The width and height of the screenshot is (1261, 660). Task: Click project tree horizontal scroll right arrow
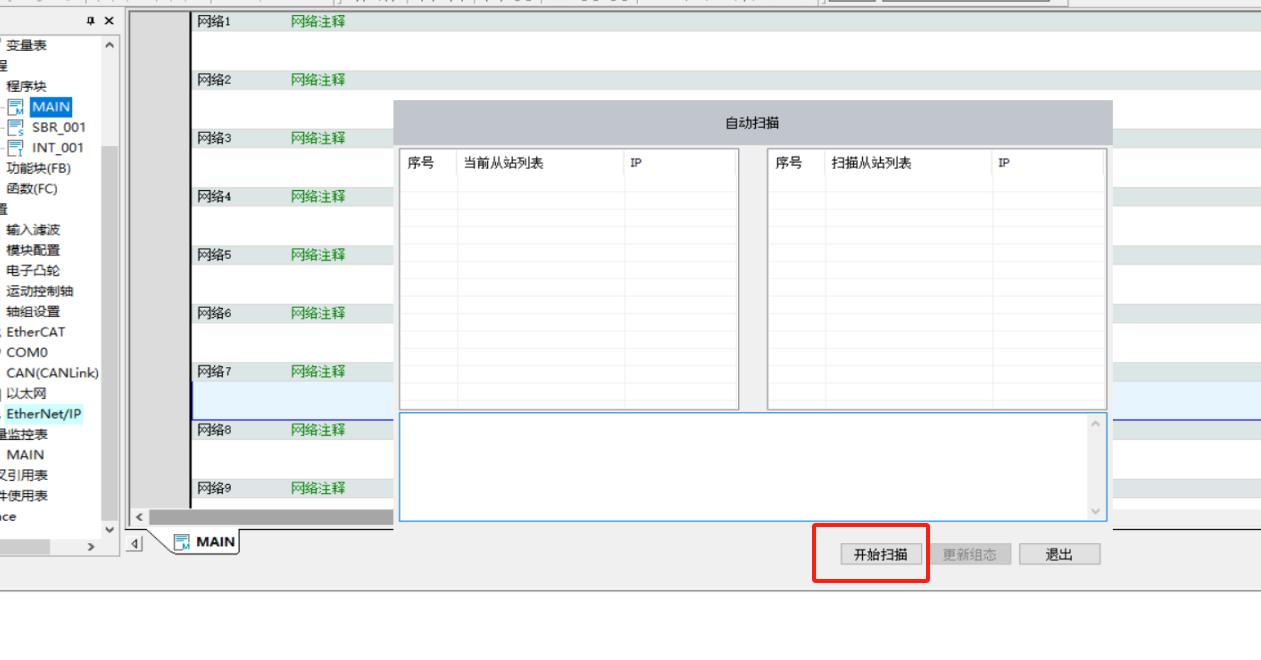pyautogui.click(x=91, y=547)
